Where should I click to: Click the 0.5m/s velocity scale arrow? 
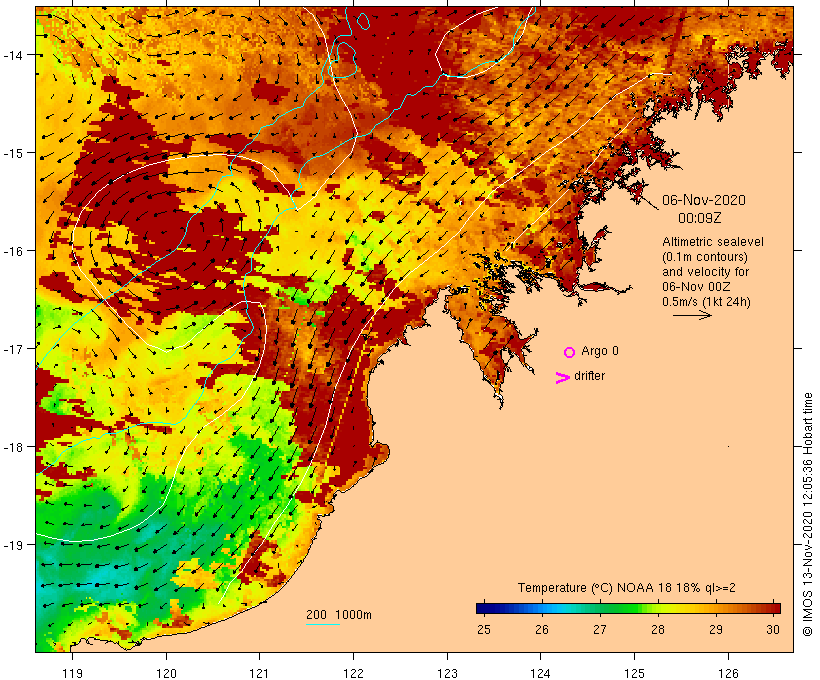point(692,315)
